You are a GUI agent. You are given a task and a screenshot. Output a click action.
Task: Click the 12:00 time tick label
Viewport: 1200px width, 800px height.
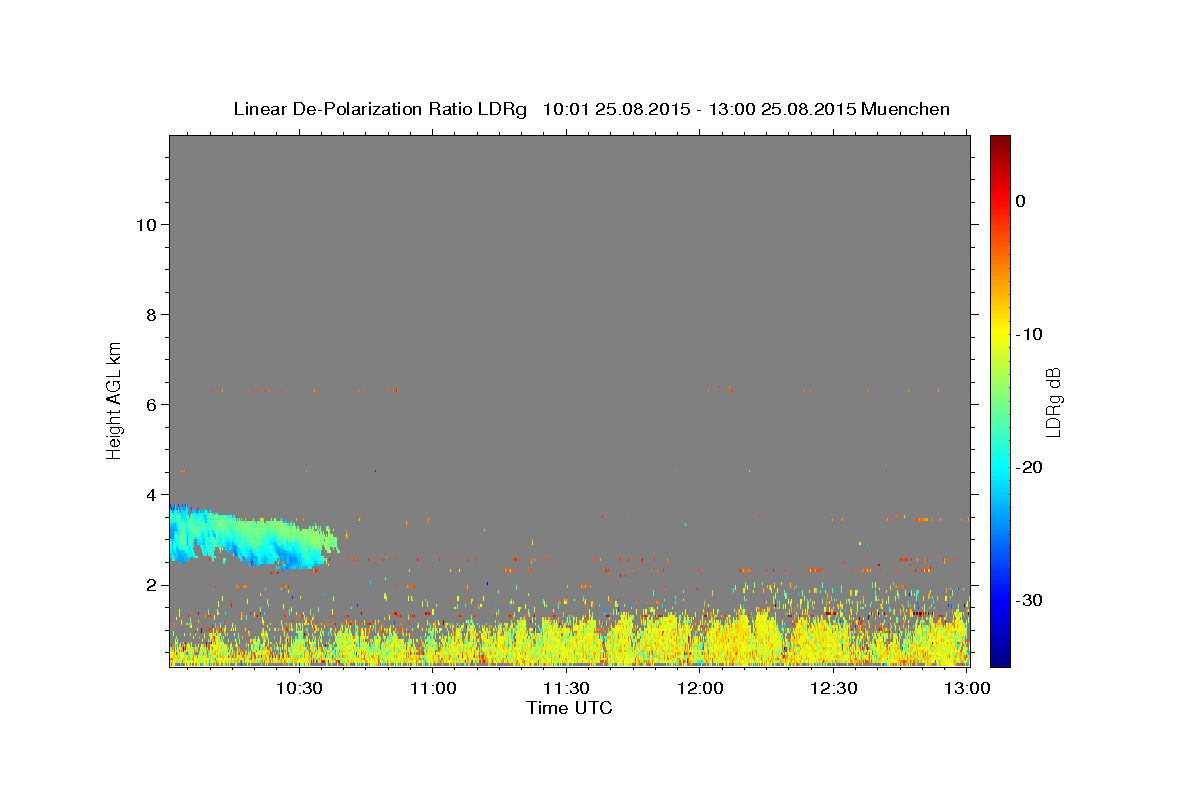click(700, 688)
